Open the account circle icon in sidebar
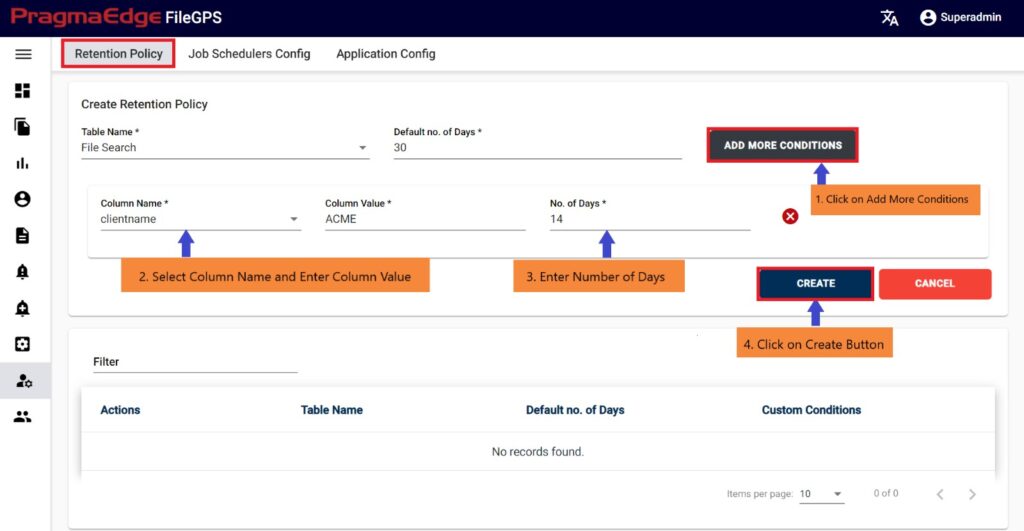1024x531 pixels. point(23,199)
